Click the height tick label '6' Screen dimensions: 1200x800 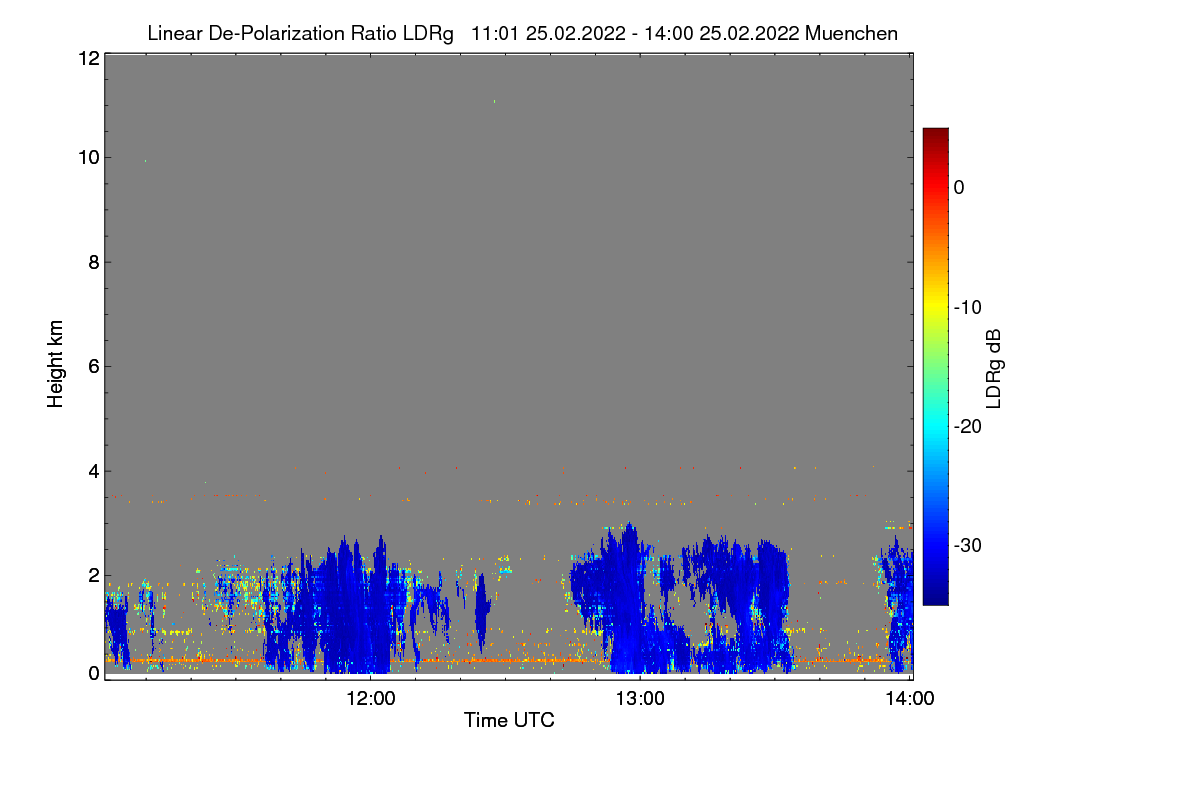(x=94, y=366)
